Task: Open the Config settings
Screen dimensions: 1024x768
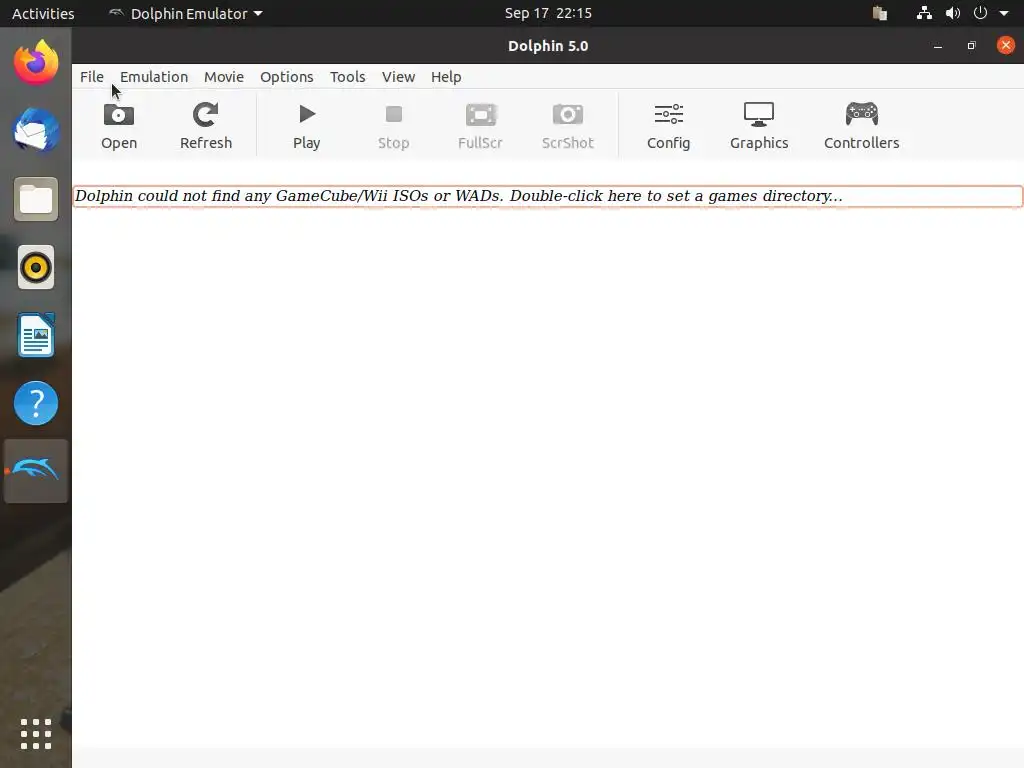Action: click(668, 125)
